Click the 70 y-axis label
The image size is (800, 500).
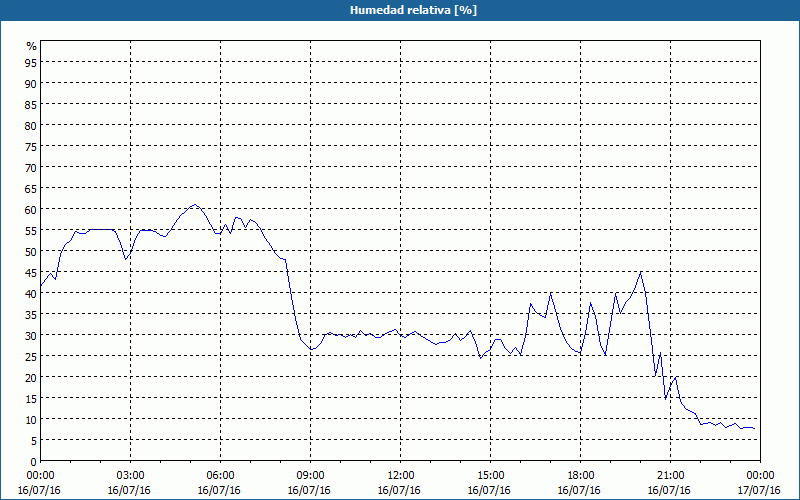[31, 167]
